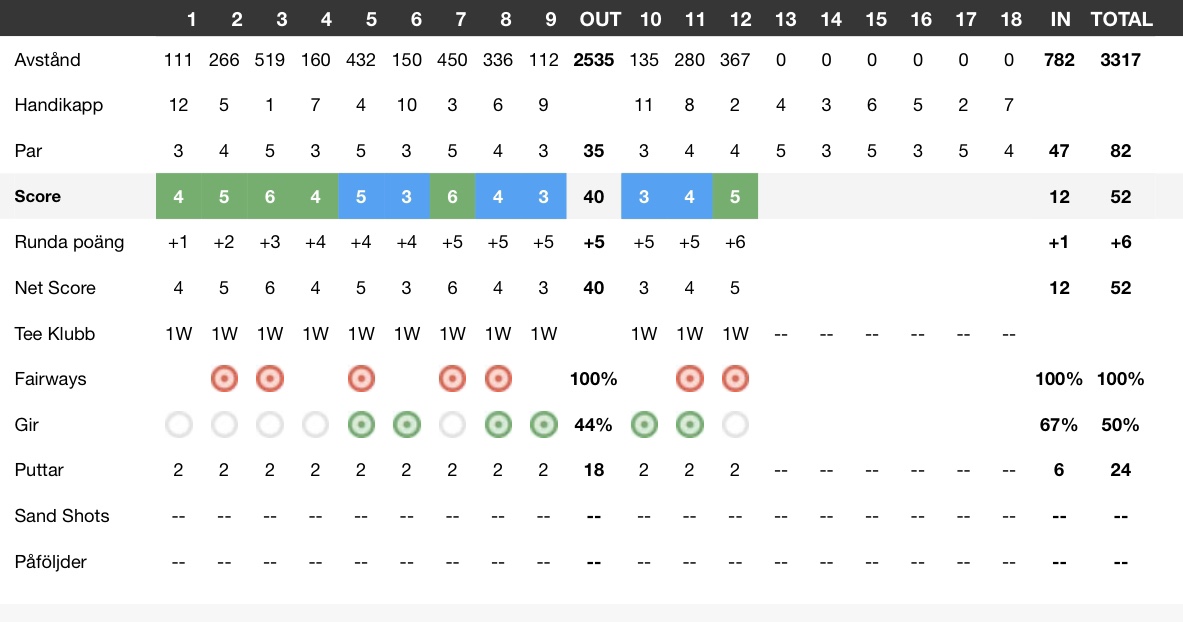Toggle the fairway marker on hole 8

[498, 379]
